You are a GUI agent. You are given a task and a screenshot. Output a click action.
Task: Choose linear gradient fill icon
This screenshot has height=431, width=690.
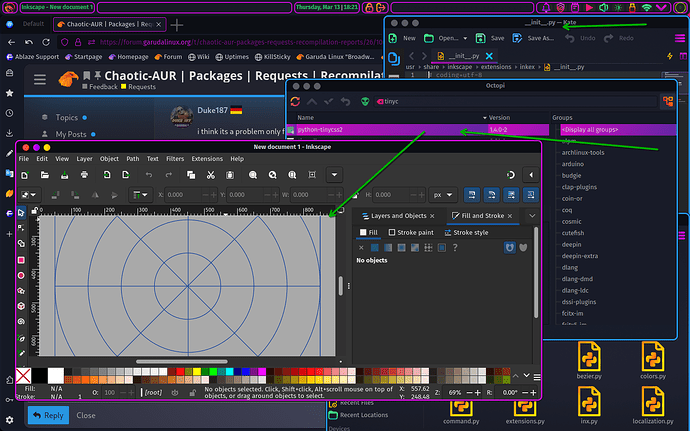pos(388,248)
